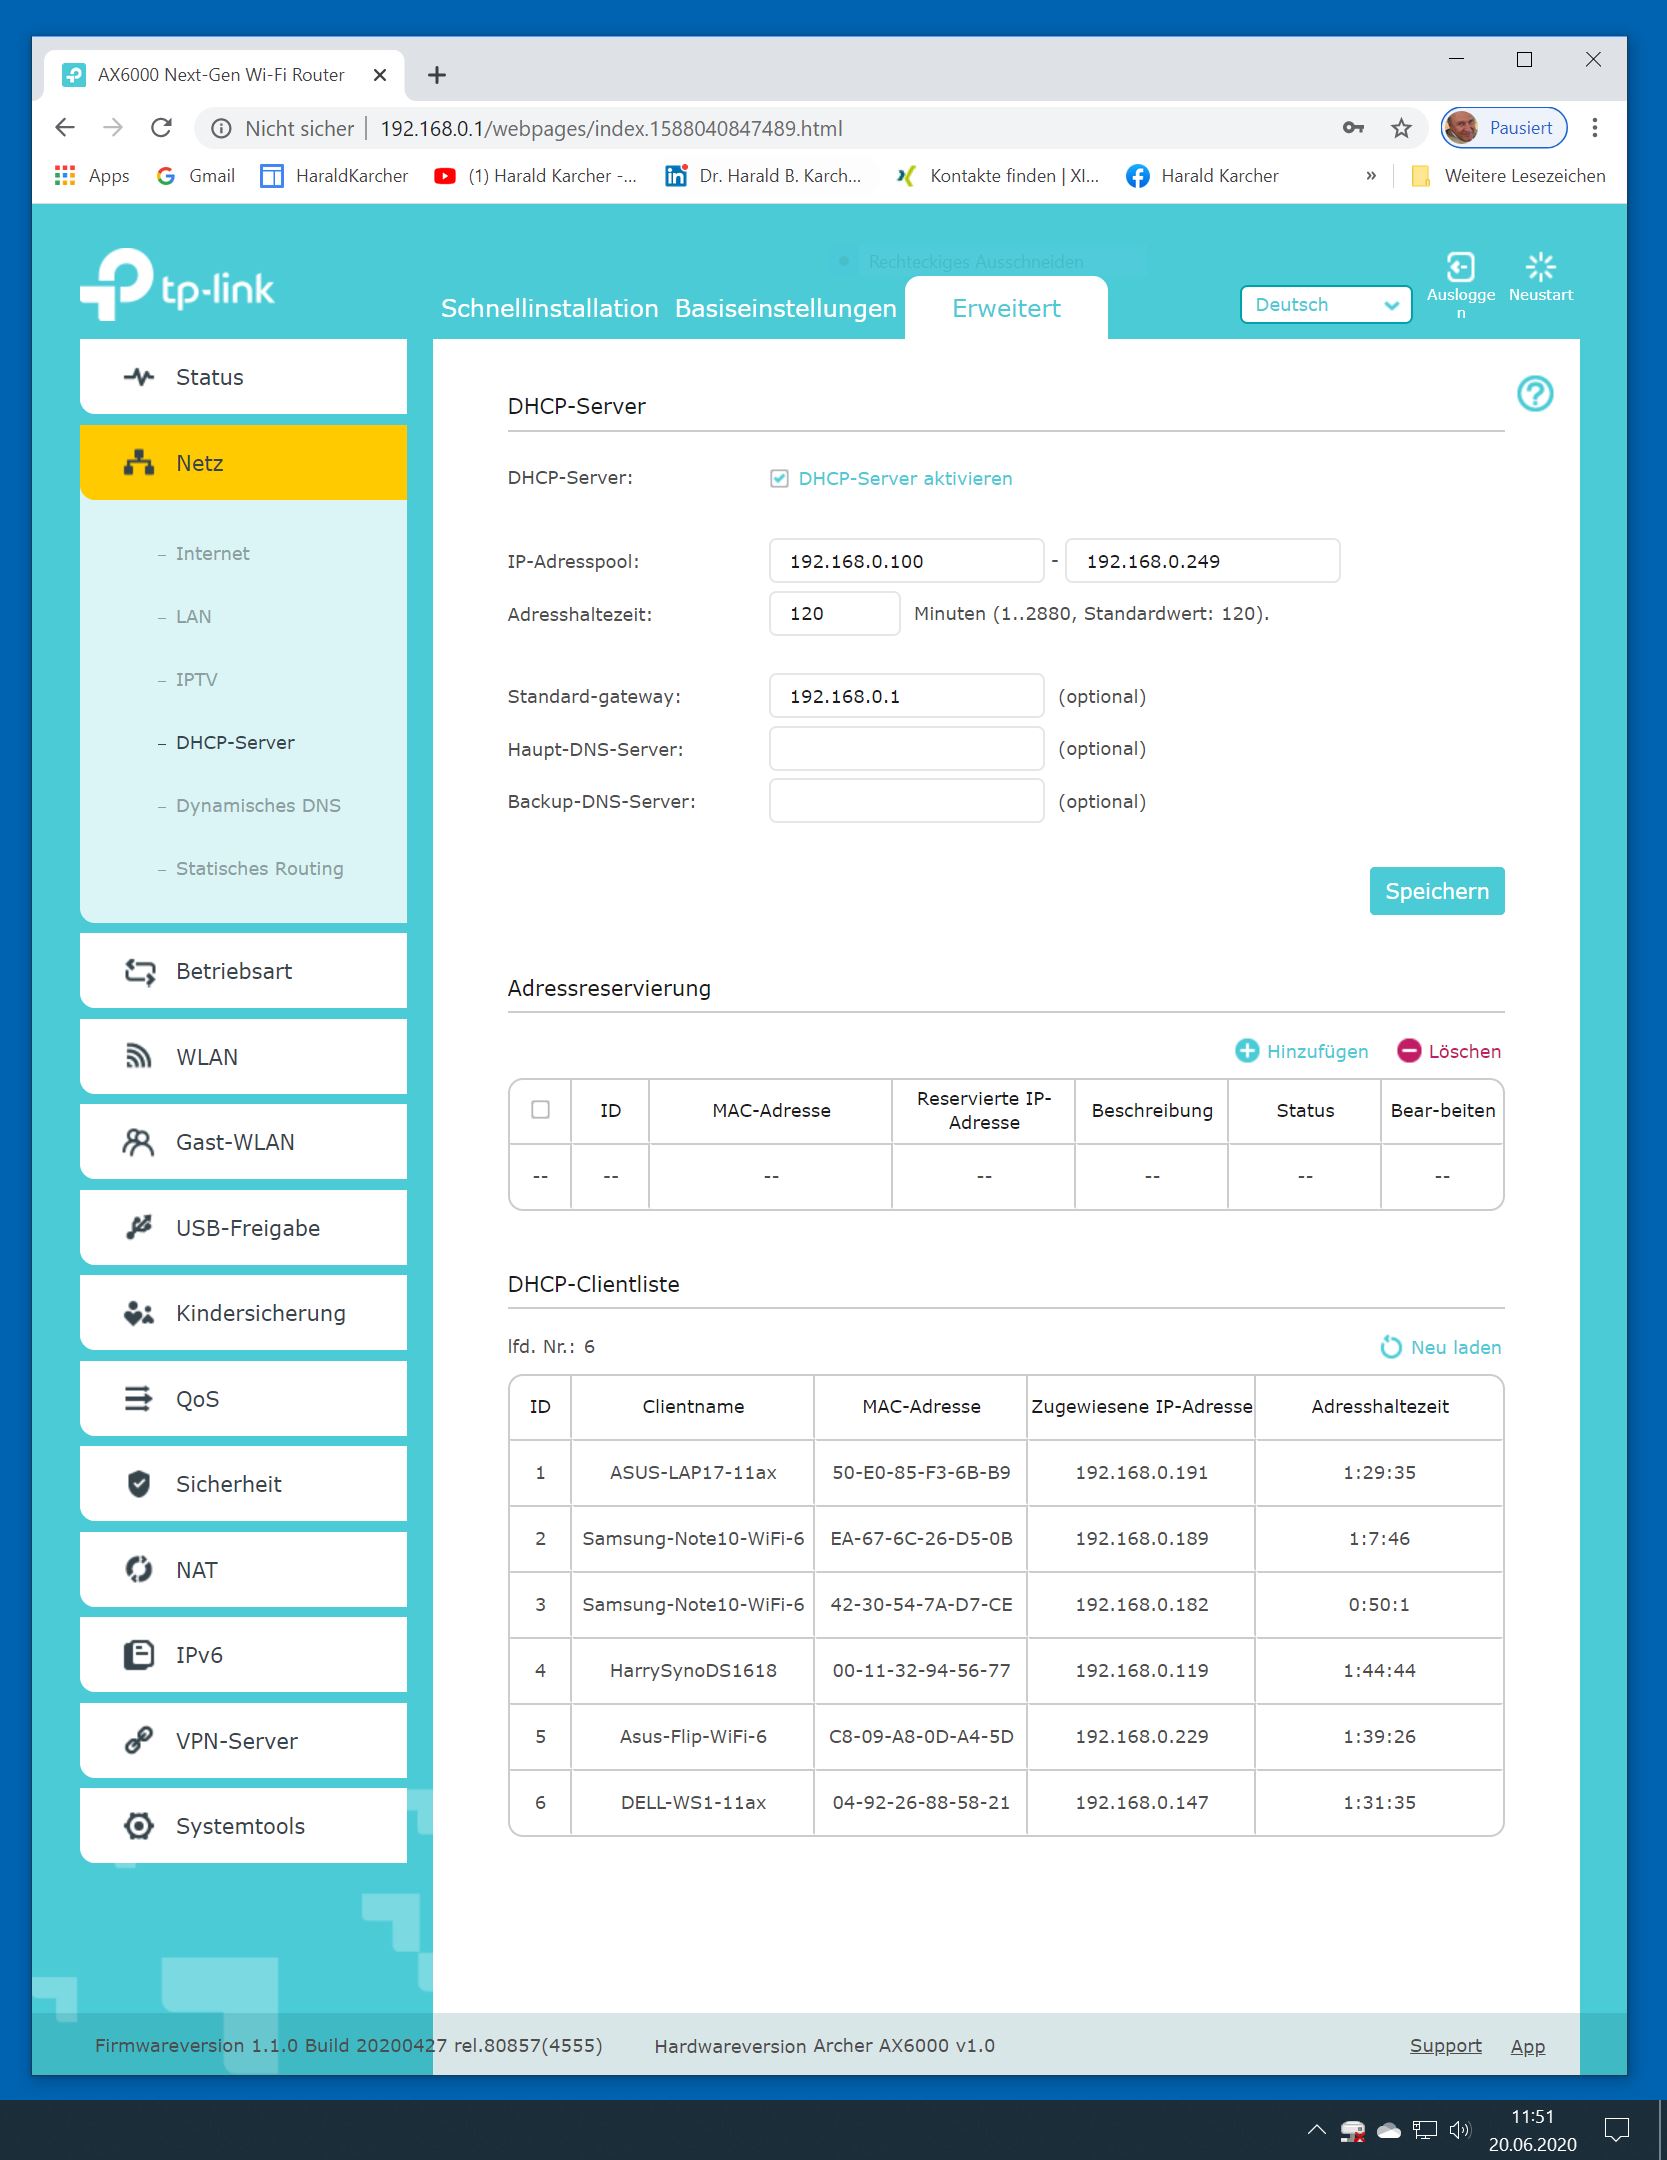Open the Dynamisches DNS submenu item
Viewport: 1667px width, 2160px height.
pos(258,805)
